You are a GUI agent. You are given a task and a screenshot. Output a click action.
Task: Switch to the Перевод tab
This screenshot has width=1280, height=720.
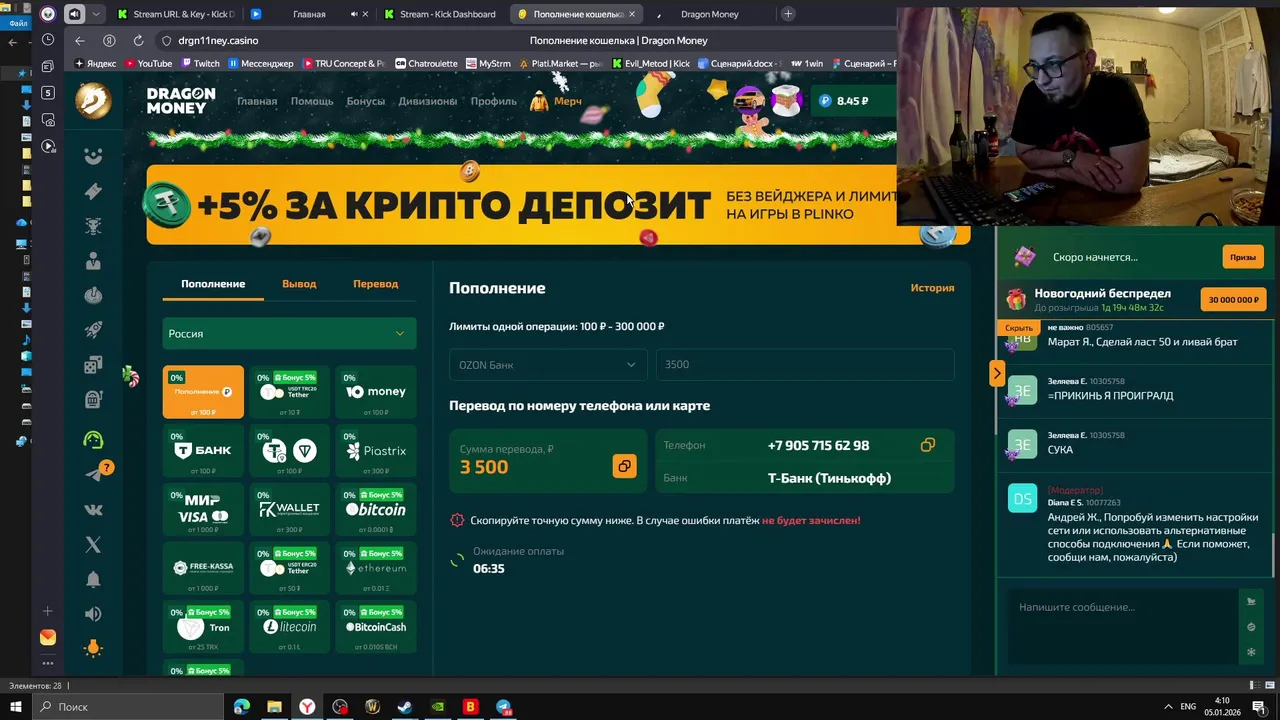[x=375, y=284]
